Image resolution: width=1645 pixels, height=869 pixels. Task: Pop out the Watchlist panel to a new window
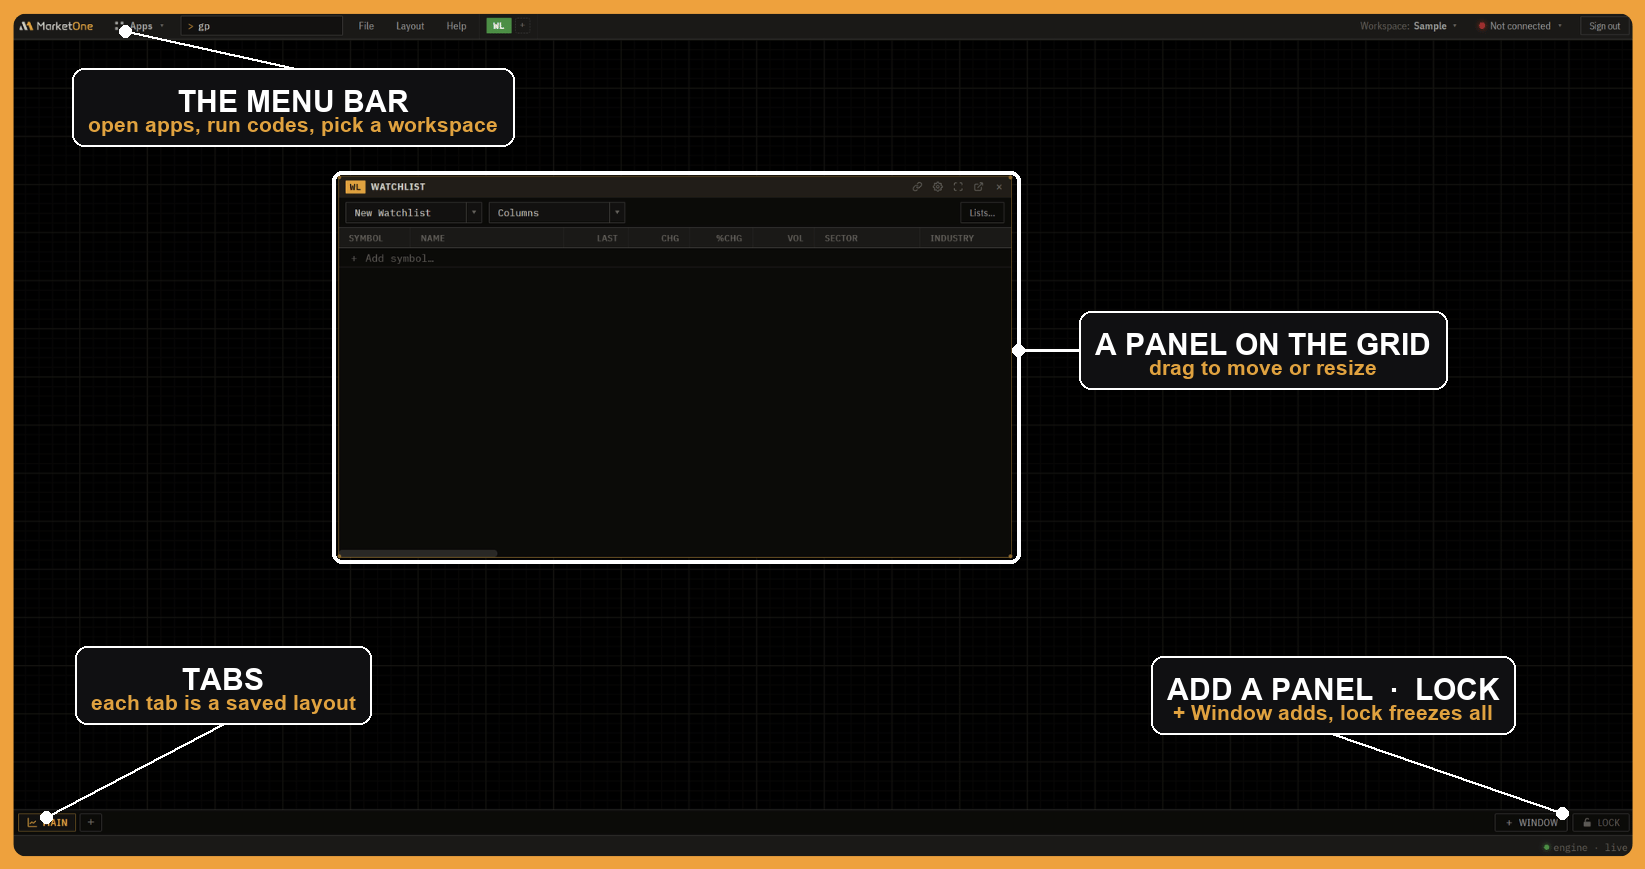click(x=978, y=187)
